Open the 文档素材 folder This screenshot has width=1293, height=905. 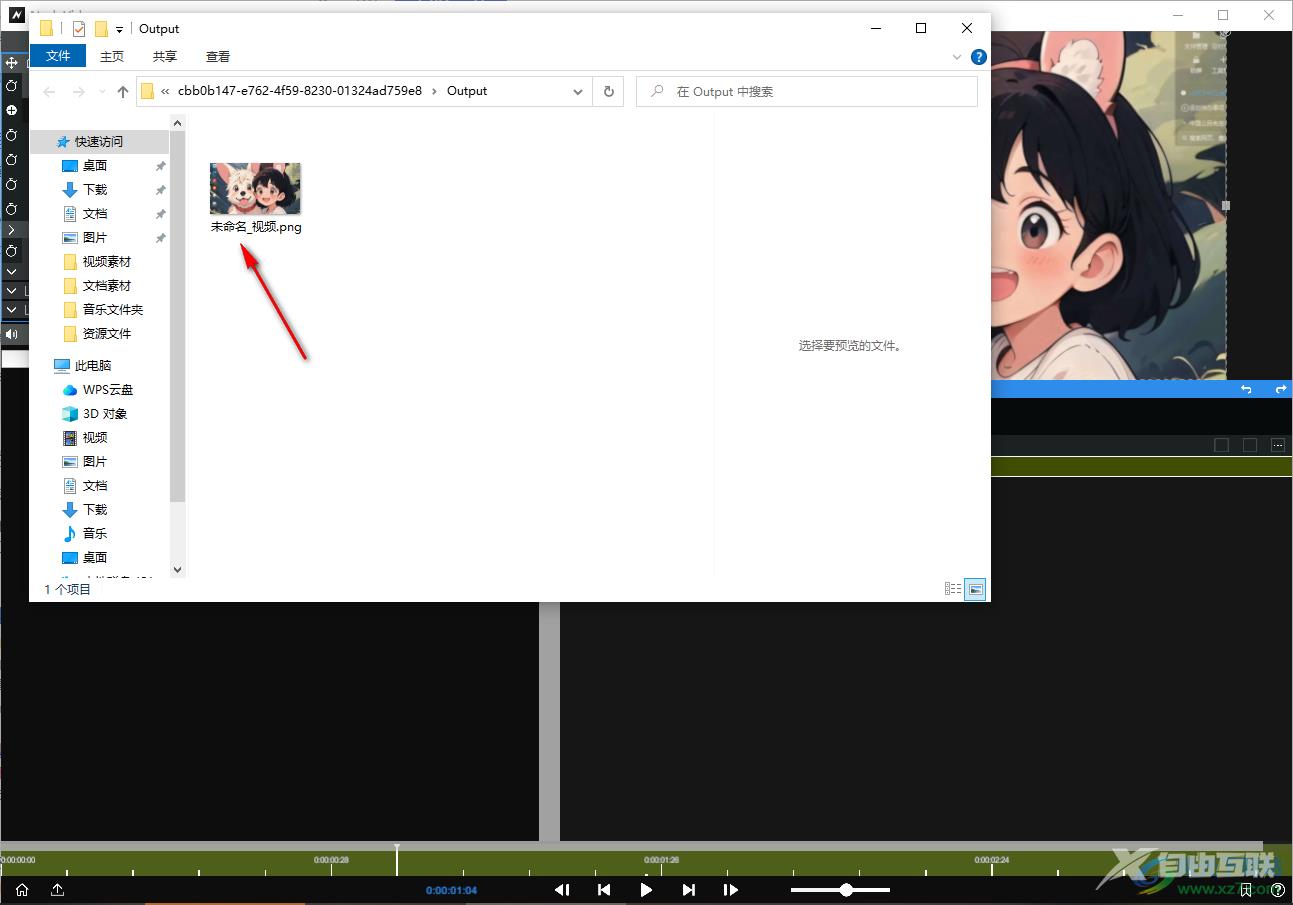point(107,286)
